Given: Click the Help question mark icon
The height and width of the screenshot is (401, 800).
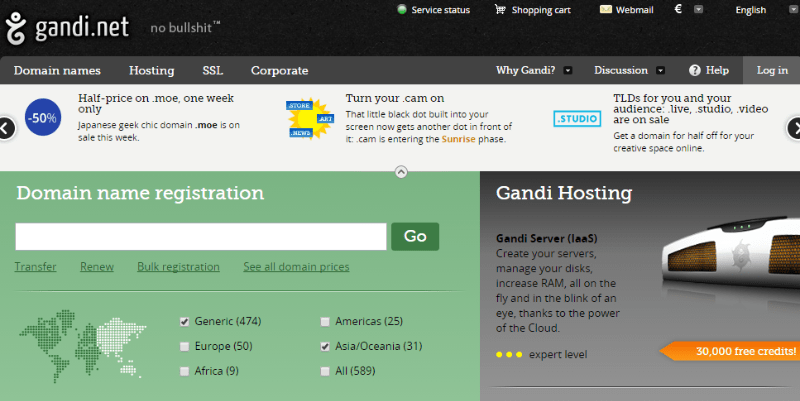Looking at the screenshot, I should point(694,70).
